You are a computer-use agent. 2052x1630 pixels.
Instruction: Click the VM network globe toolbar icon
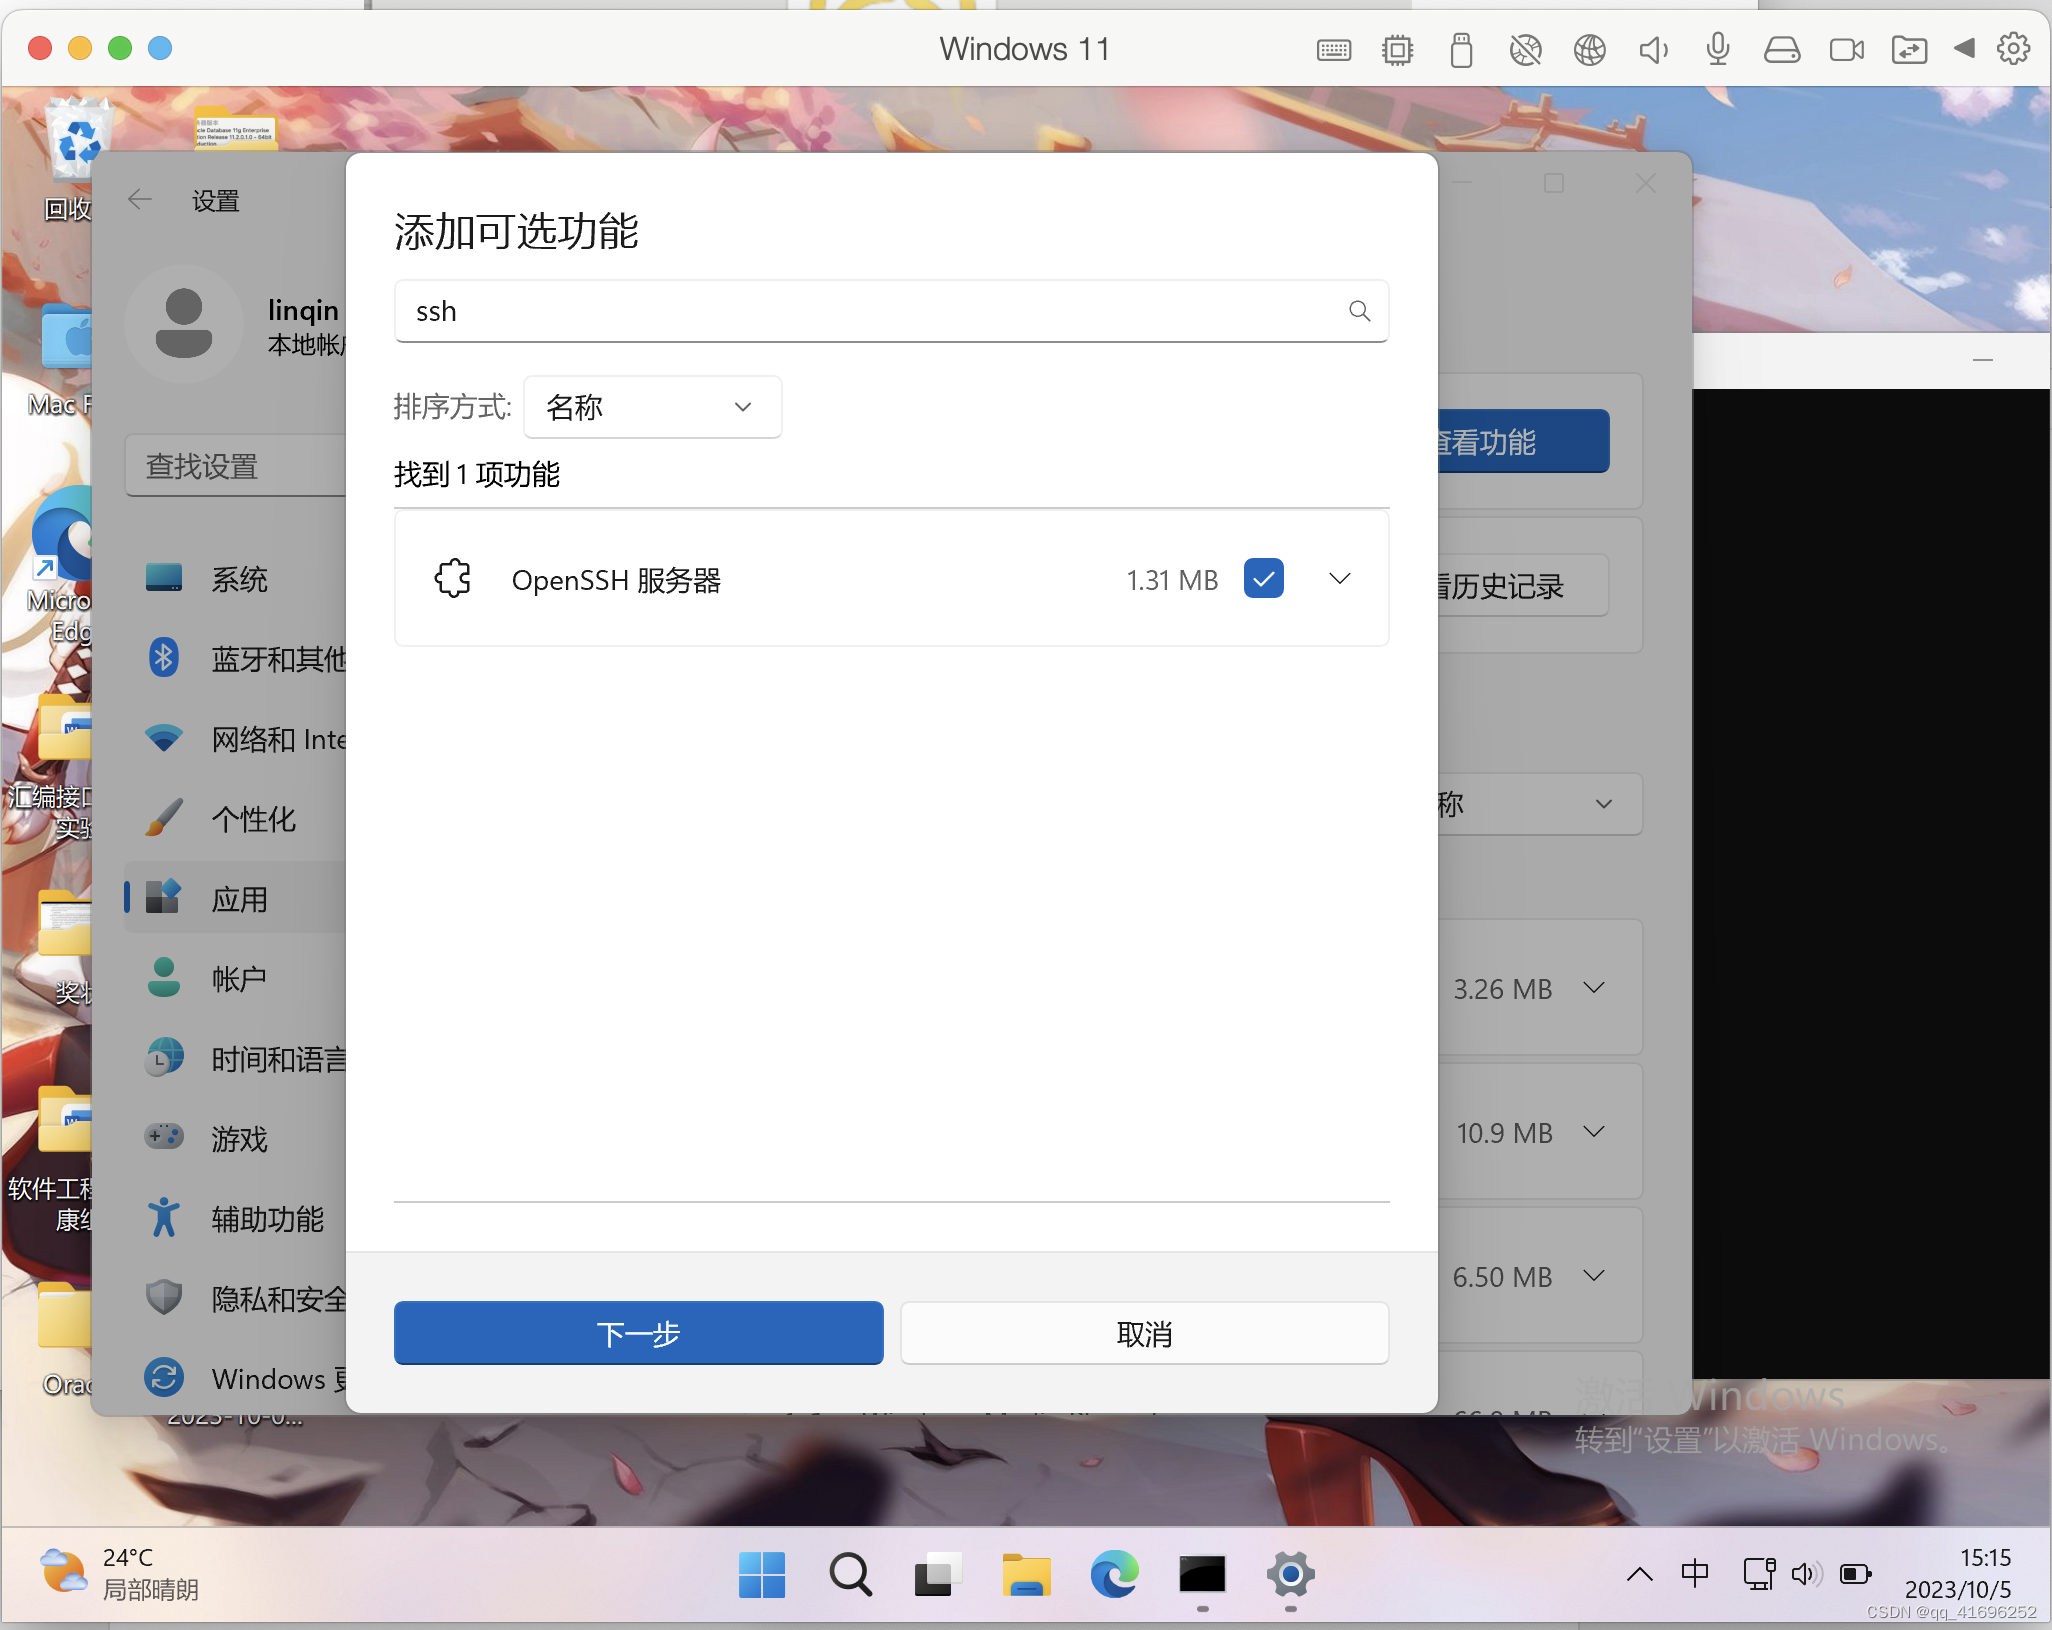coord(1589,49)
